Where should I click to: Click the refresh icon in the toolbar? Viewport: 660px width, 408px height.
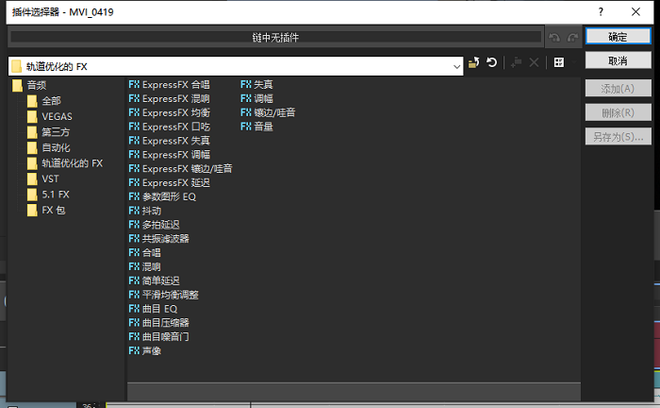tap(492, 63)
